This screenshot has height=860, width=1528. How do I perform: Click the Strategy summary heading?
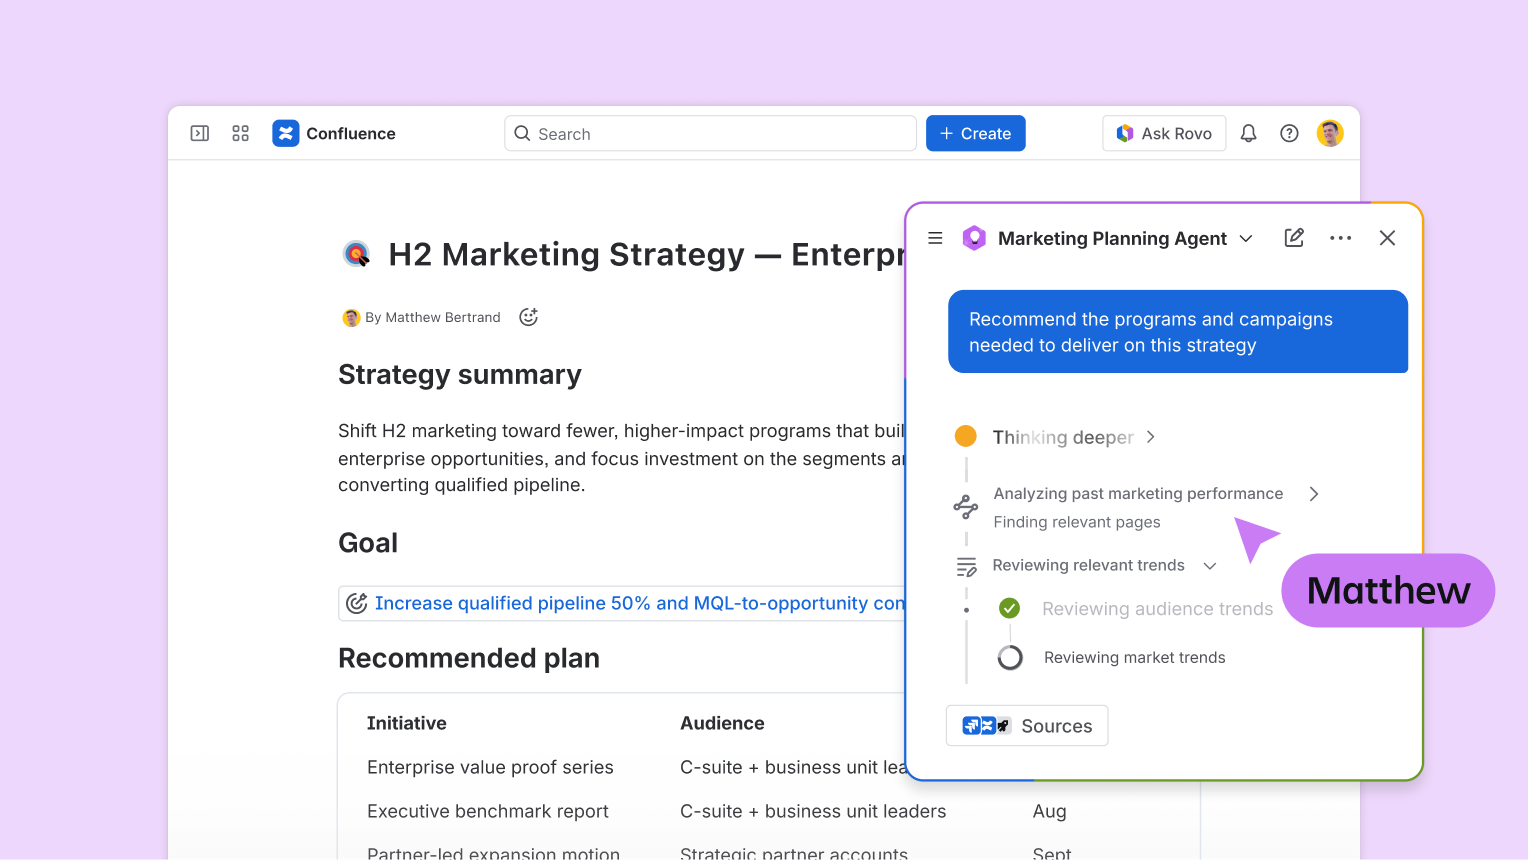pyautogui.click(x=460, y=375)
